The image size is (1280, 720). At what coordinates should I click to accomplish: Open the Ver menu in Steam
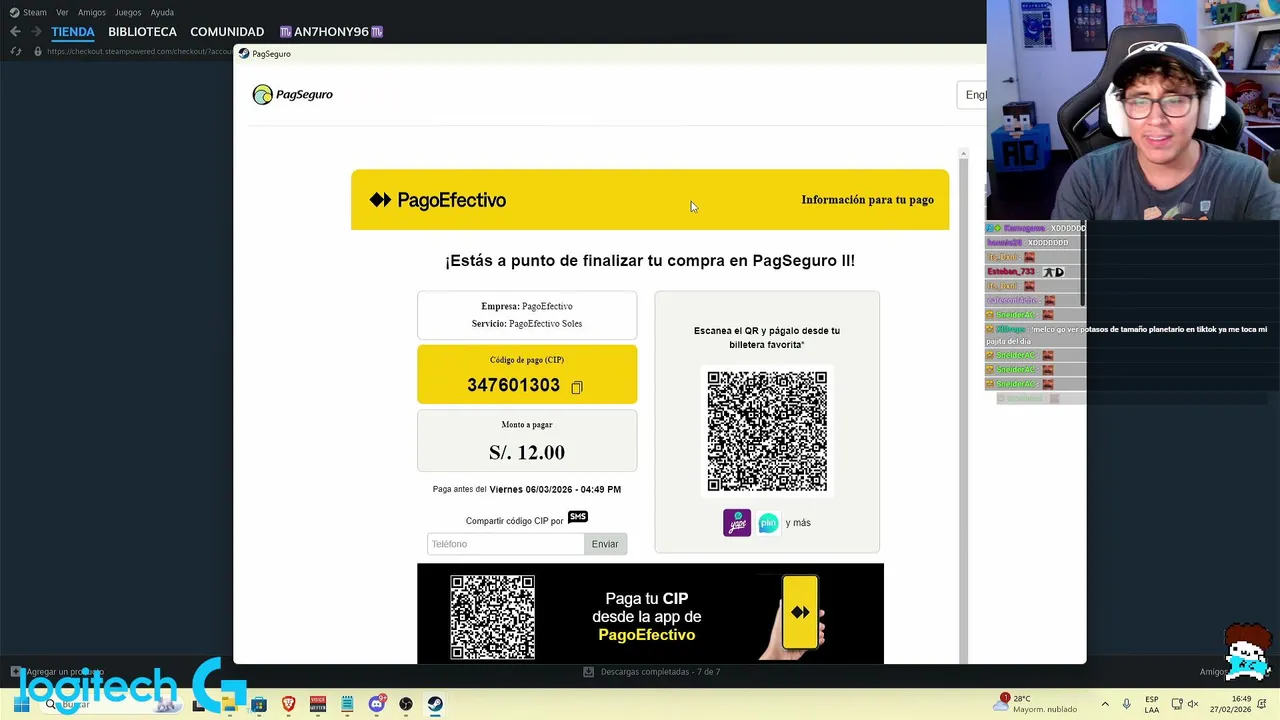pos(62,12)
